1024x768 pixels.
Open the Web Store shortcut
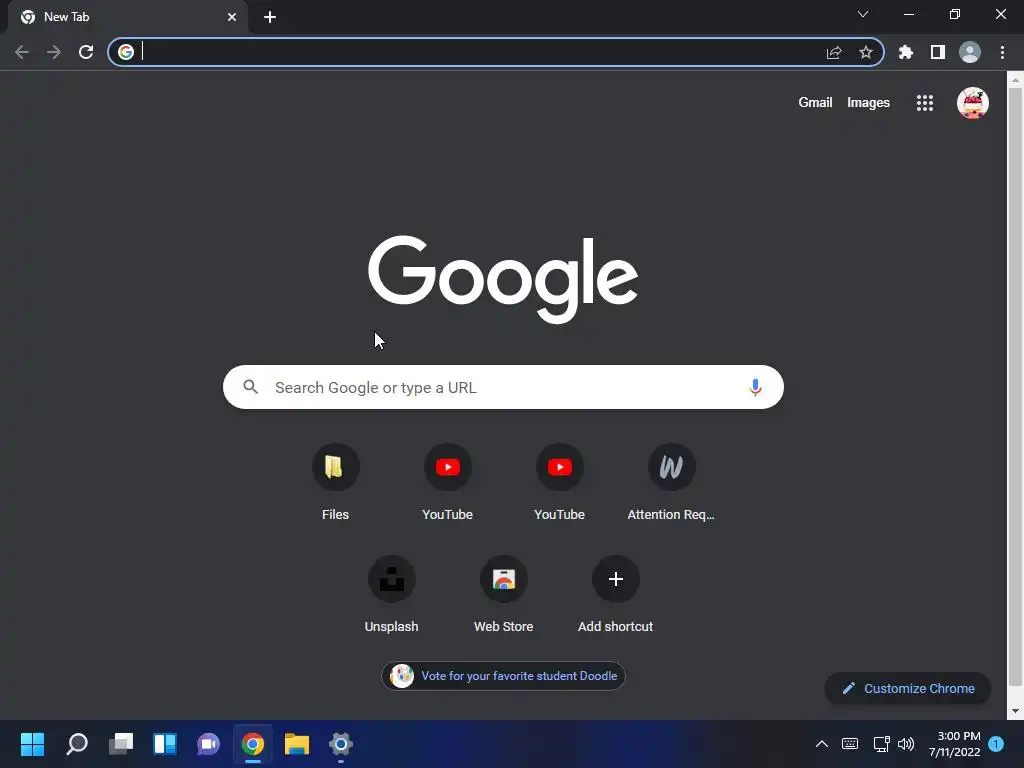click(x=504, y=595)
